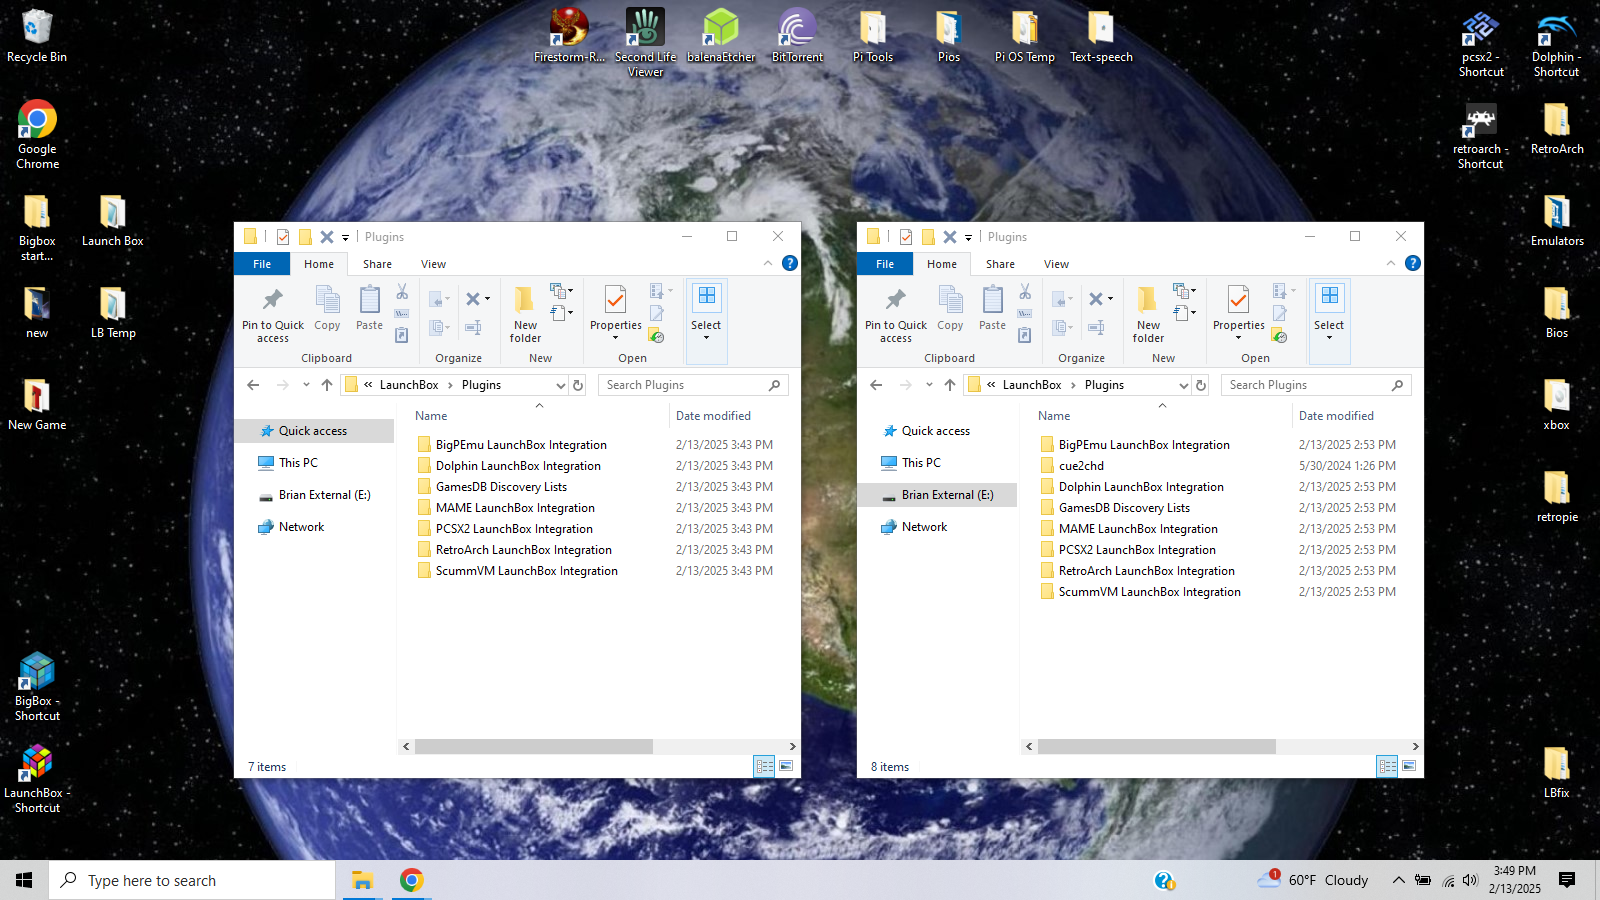Select the Dolphin shortcut desktop icon
This screenshot has height=900, width=1600.
1556,44
